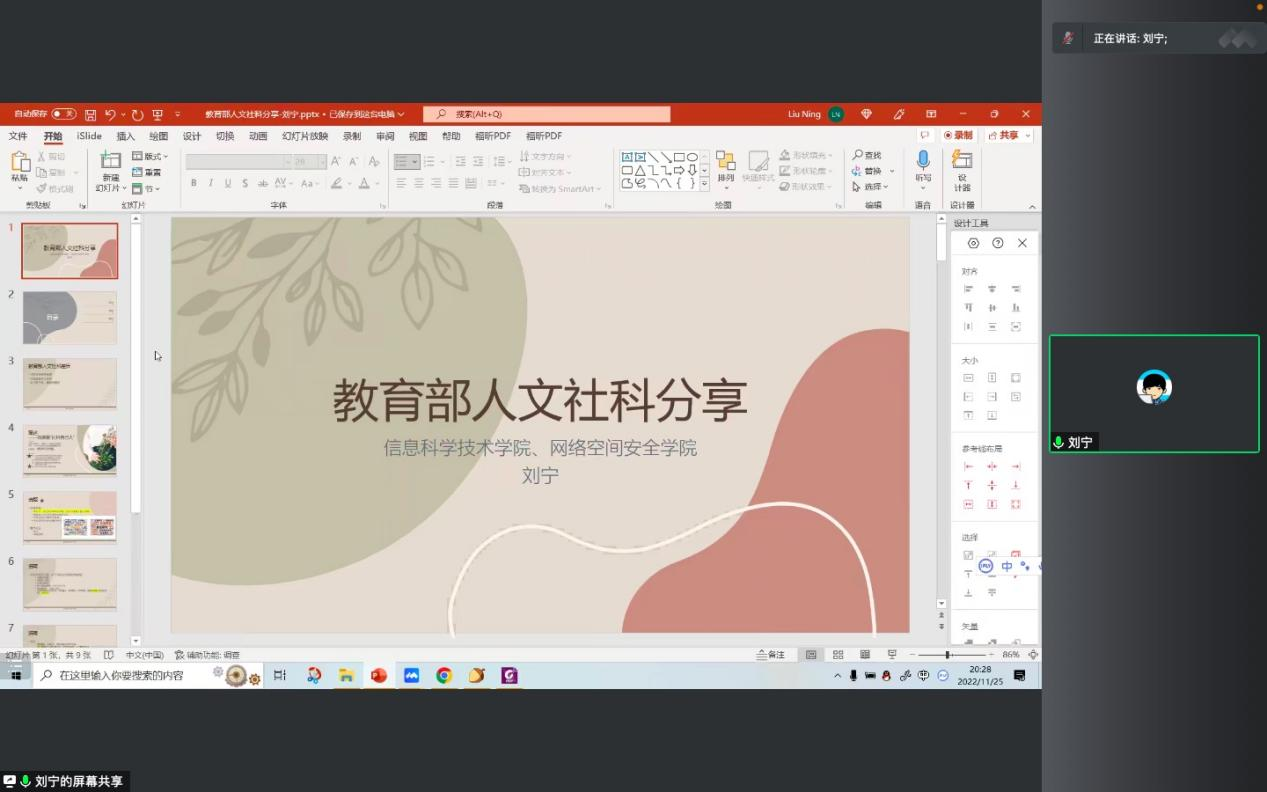Click the Arrange (排列) icon
Viewport: 1267px width, 792px height.
[x=725, y=163]
